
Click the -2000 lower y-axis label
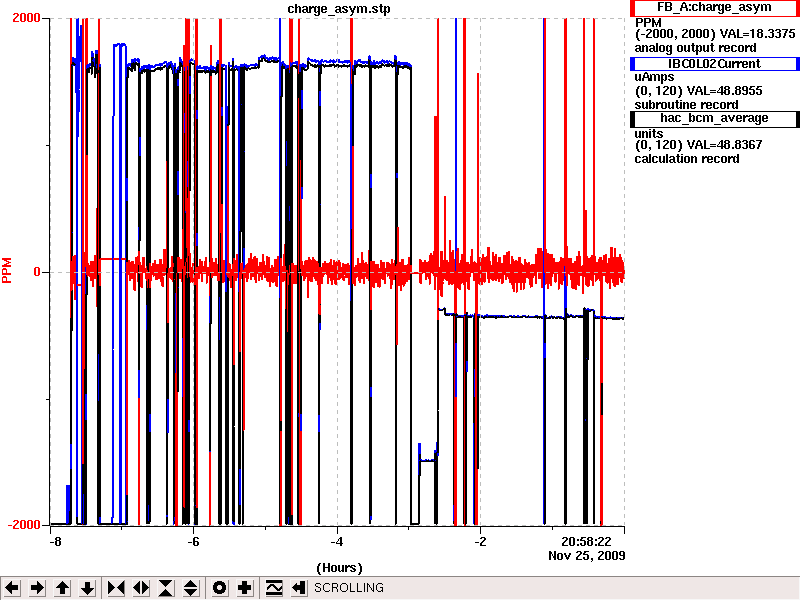point(23,524)
